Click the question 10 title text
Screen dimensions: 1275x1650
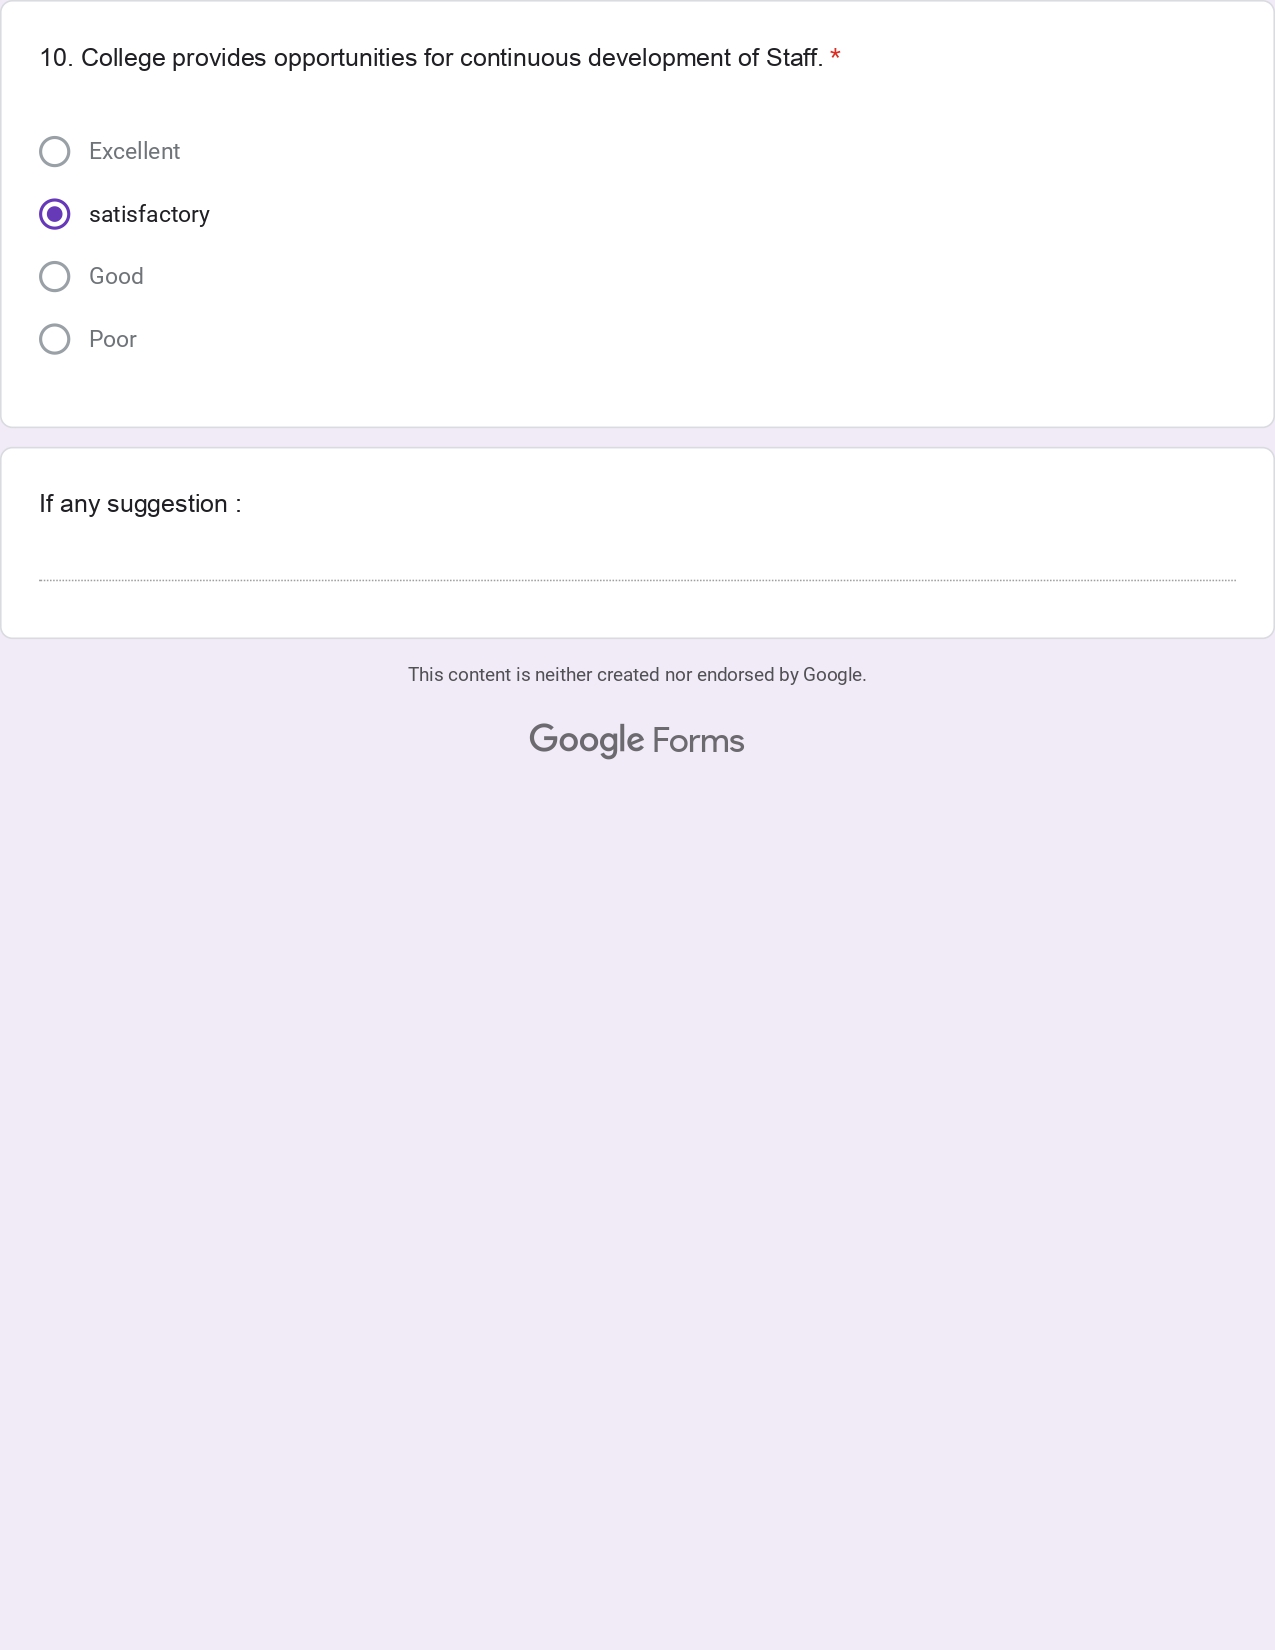pos(430,58)
